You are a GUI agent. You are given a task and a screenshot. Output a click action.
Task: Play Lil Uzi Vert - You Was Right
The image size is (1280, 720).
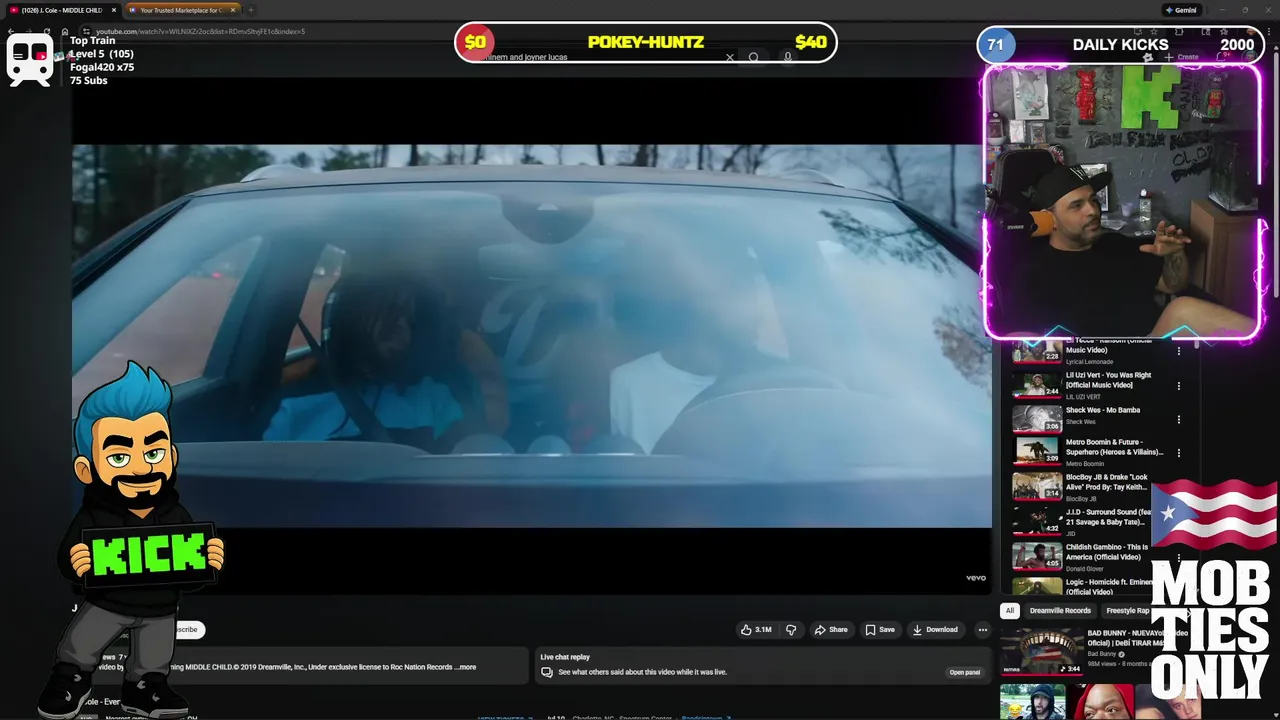tap(1036, 385)
